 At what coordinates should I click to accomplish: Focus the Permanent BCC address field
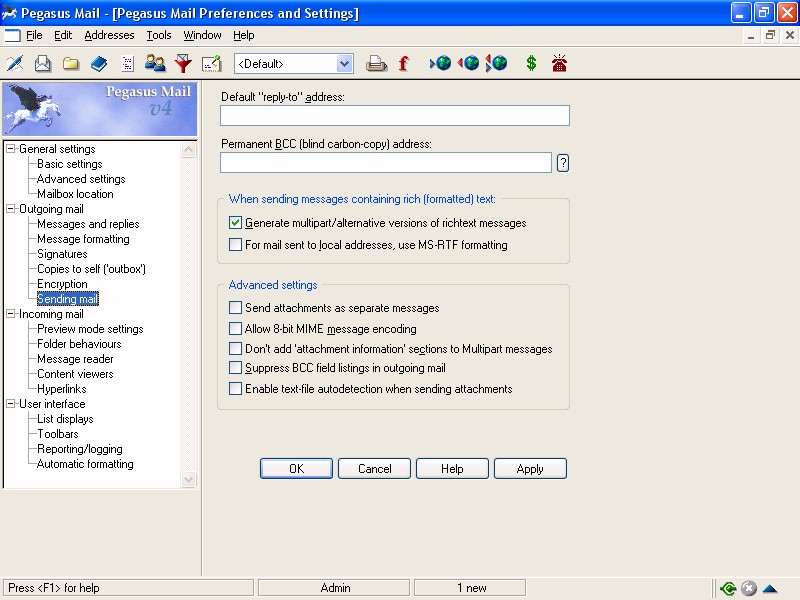pos(386,163)
